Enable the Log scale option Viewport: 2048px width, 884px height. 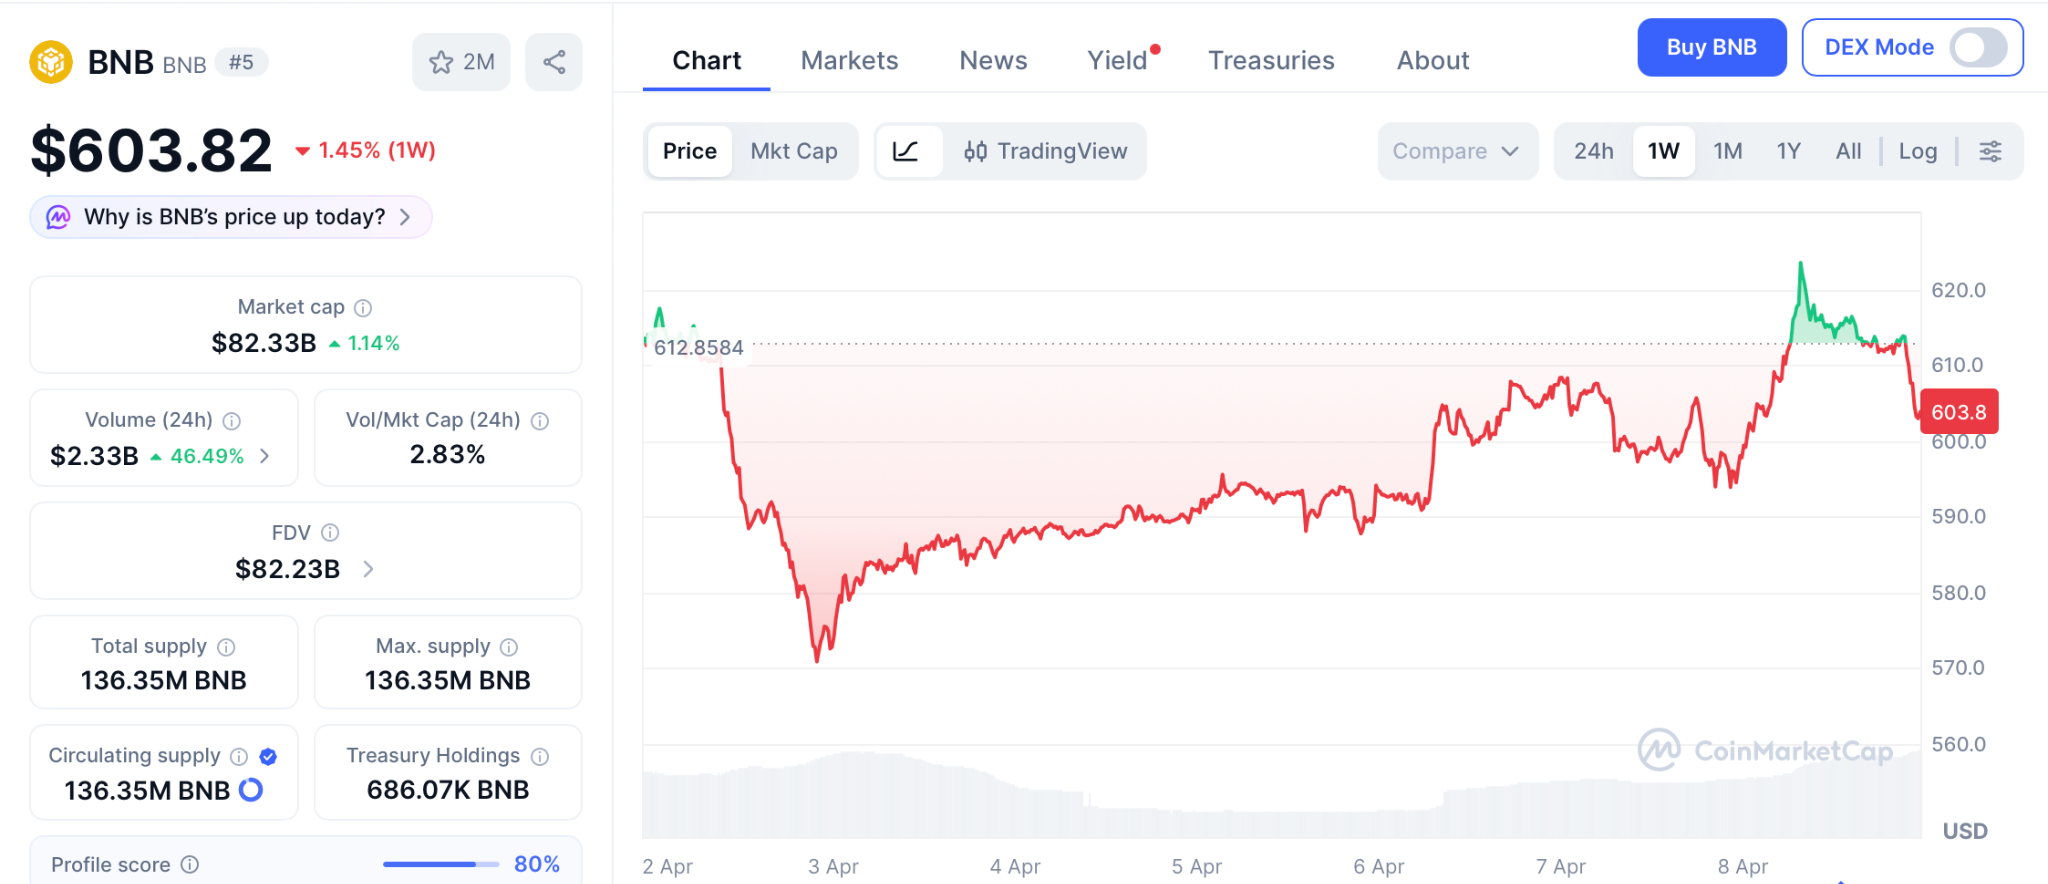(x=1917, y=151)
